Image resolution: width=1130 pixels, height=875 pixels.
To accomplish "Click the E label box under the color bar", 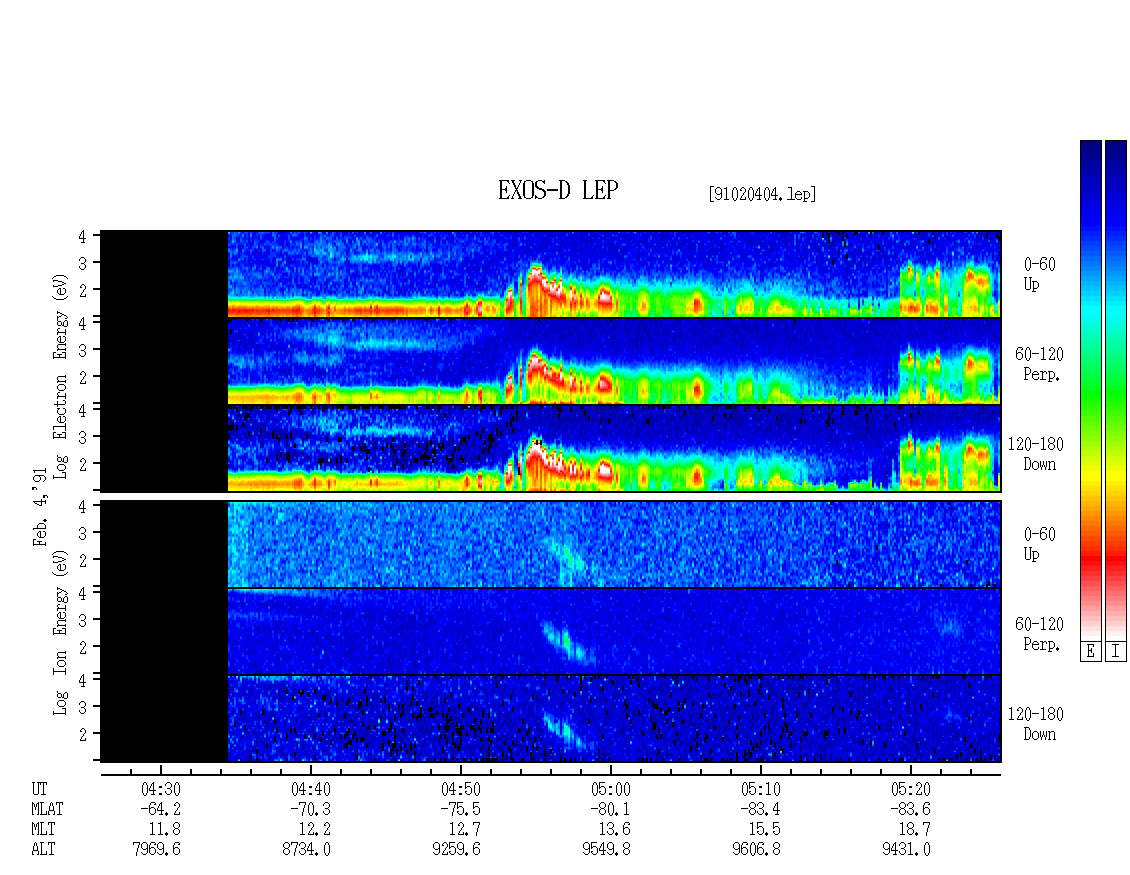I will (1090, 651).
